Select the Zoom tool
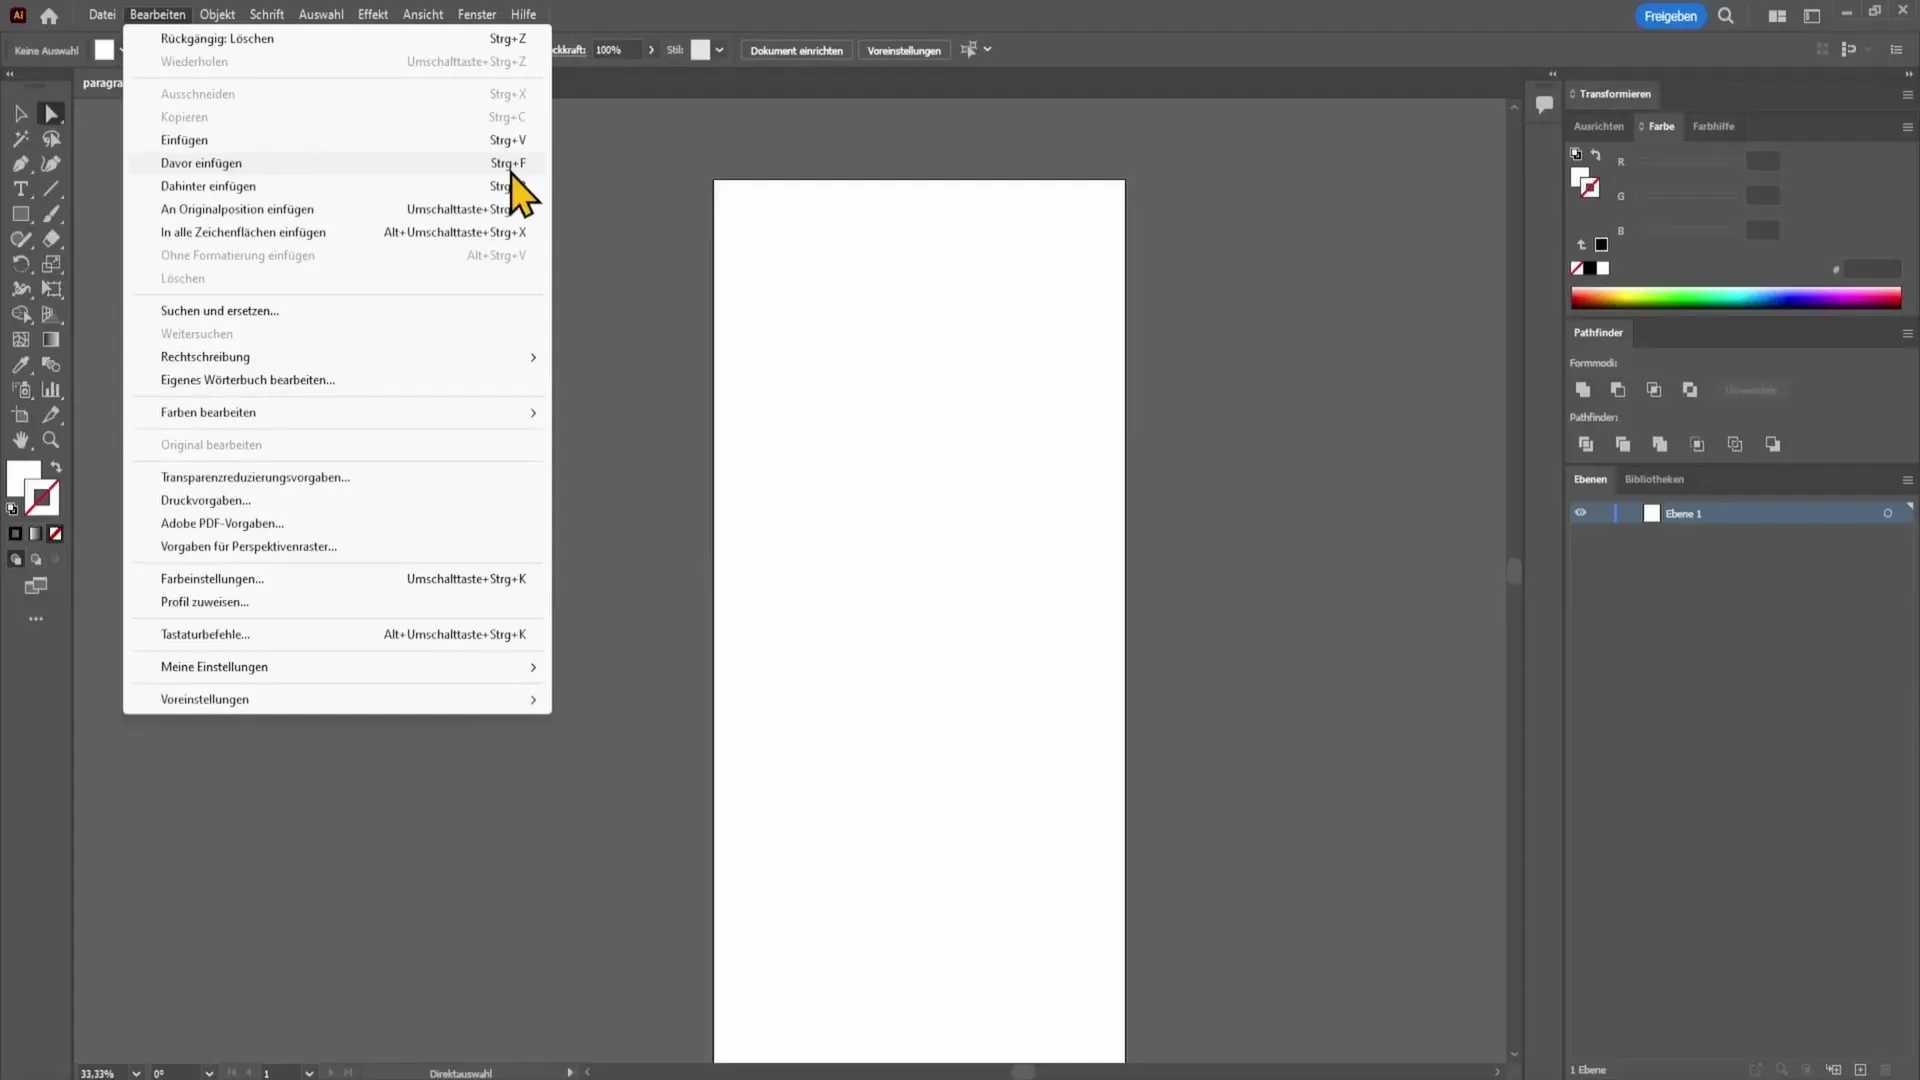 (51, 440)
